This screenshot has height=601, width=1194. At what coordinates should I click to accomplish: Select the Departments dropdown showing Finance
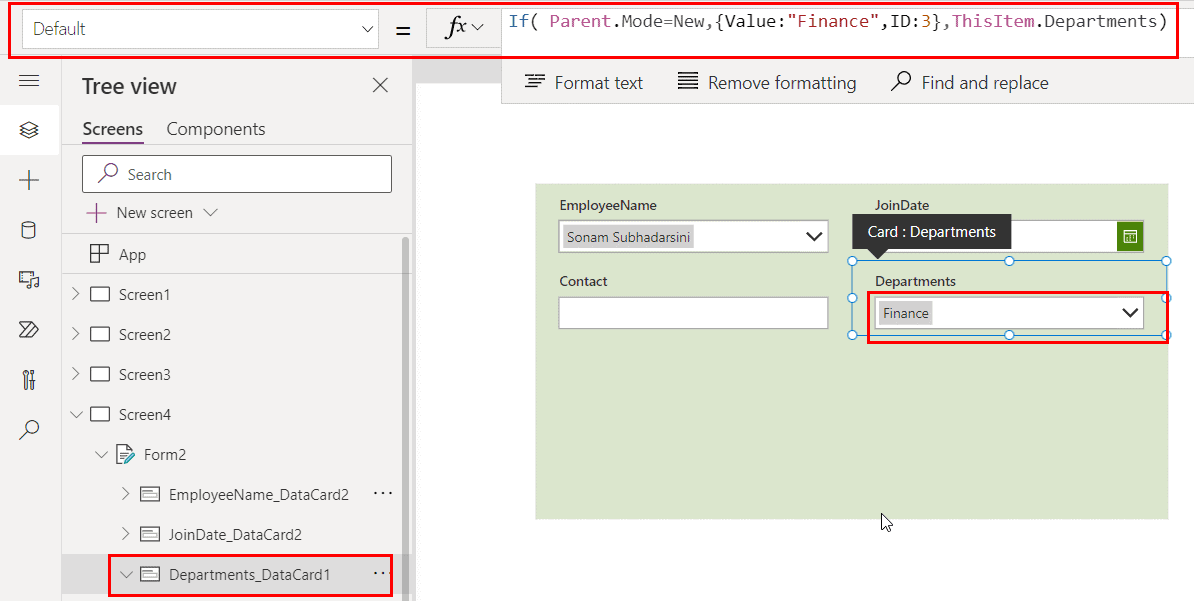point(1007,312)
